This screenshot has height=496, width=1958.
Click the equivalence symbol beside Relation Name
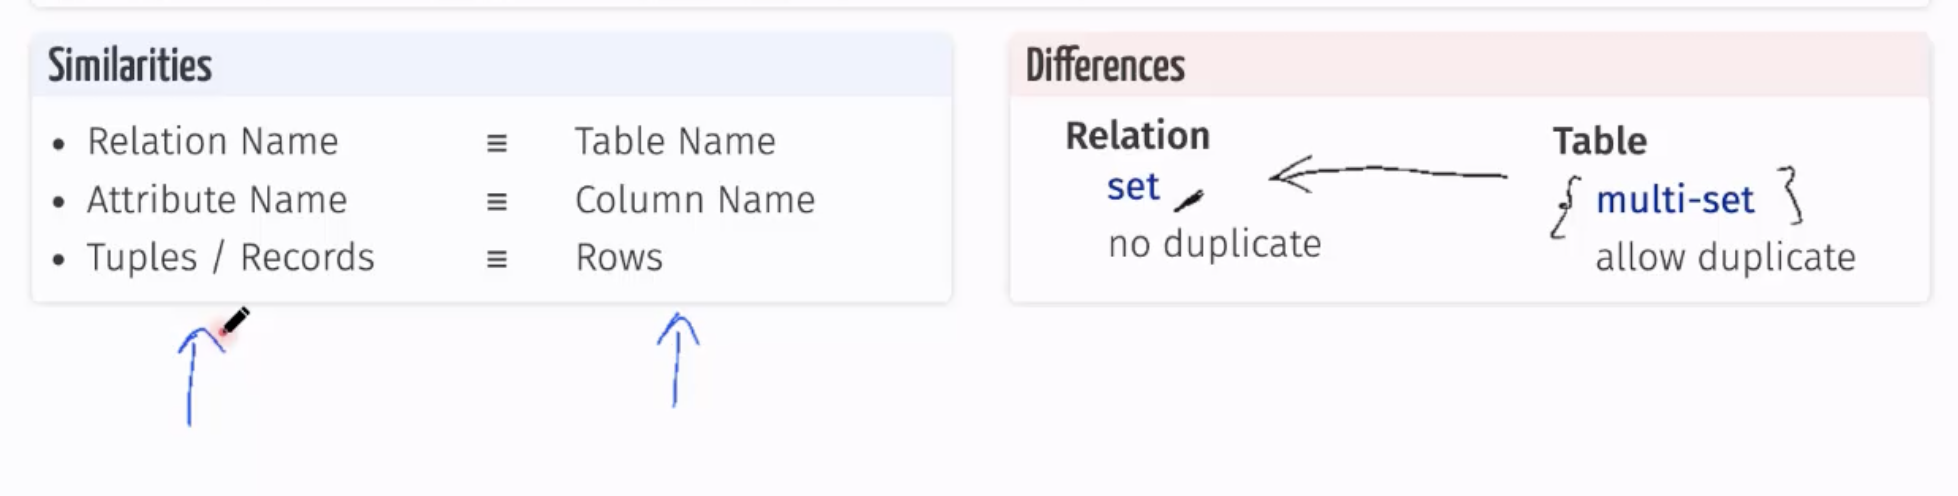(496, 143)
